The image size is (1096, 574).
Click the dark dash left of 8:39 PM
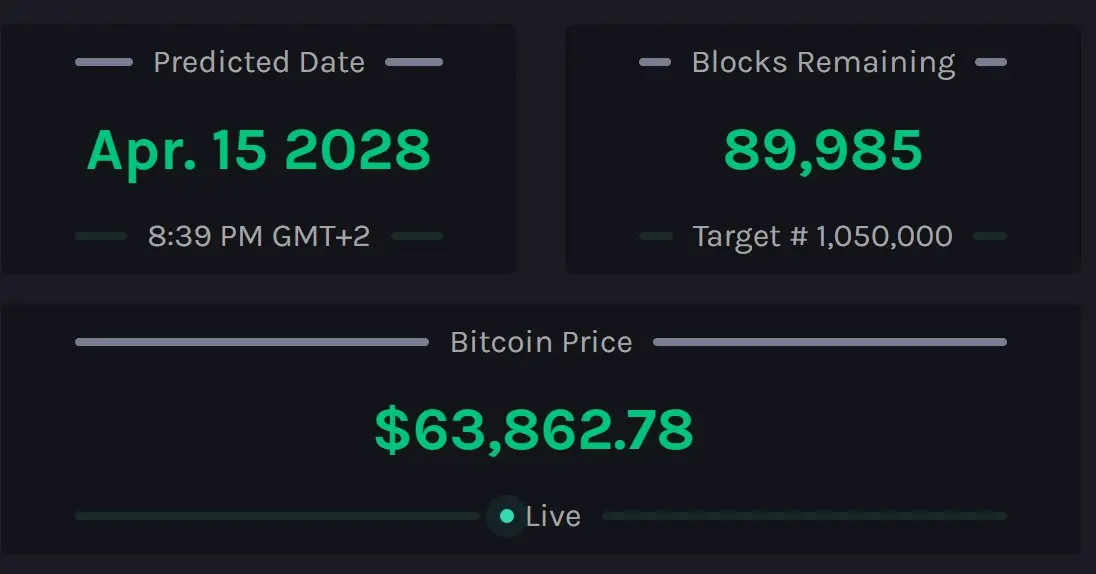coord(101,236)
